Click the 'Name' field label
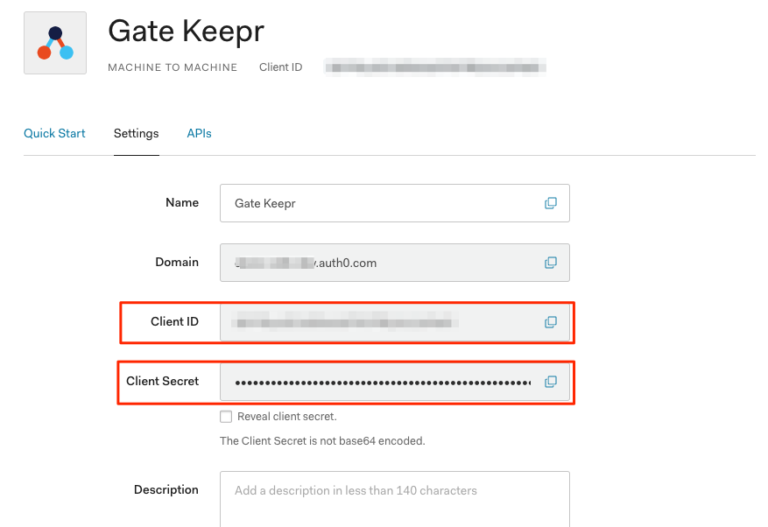The image size is (768, 527). coord(182,203)
